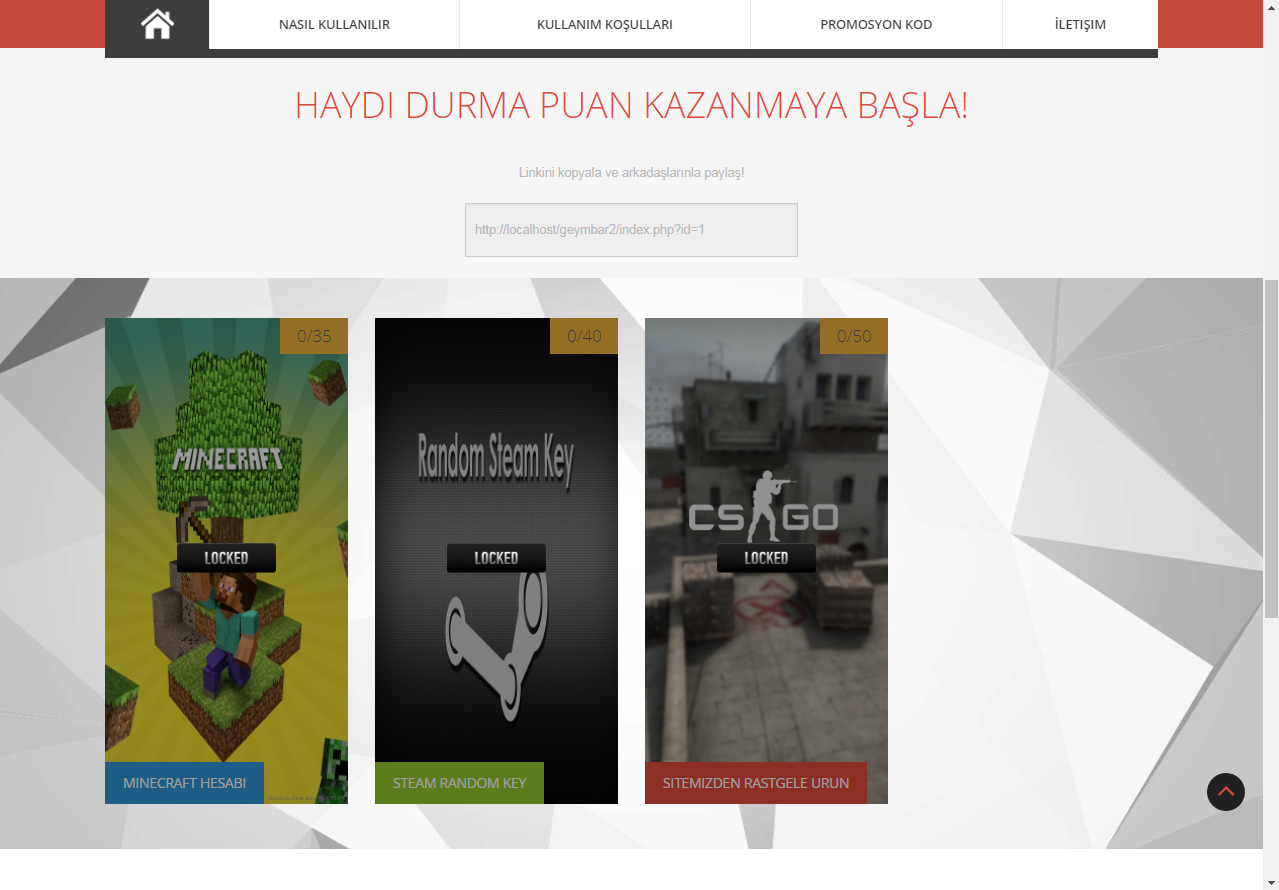Go to the home page icon
This screenshot has width=1279, height=890.
coord(157,24)
